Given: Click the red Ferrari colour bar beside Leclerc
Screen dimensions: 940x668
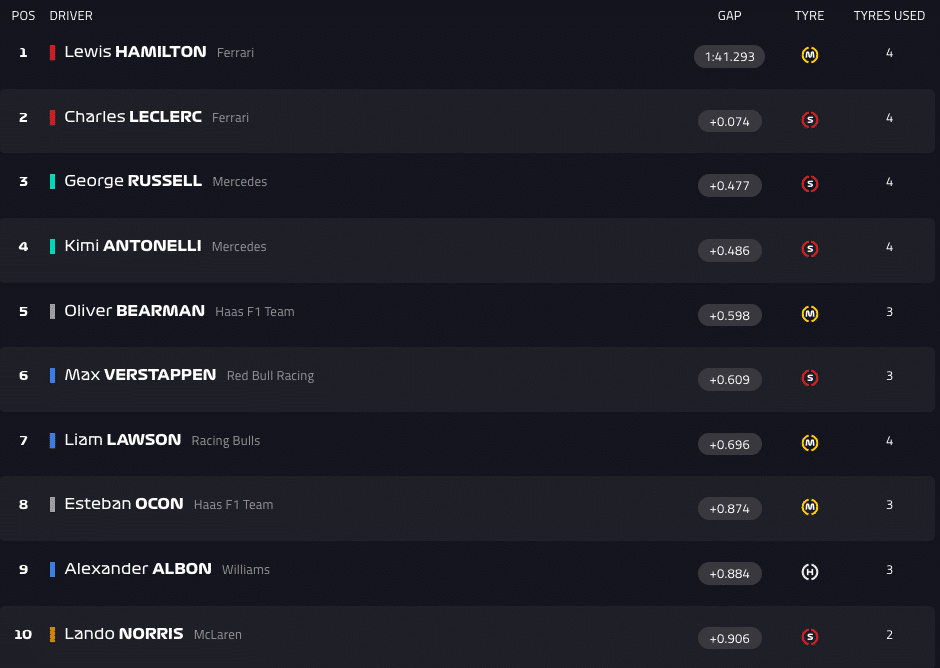Looking at the screenshot, I should (x=52, y=117).
